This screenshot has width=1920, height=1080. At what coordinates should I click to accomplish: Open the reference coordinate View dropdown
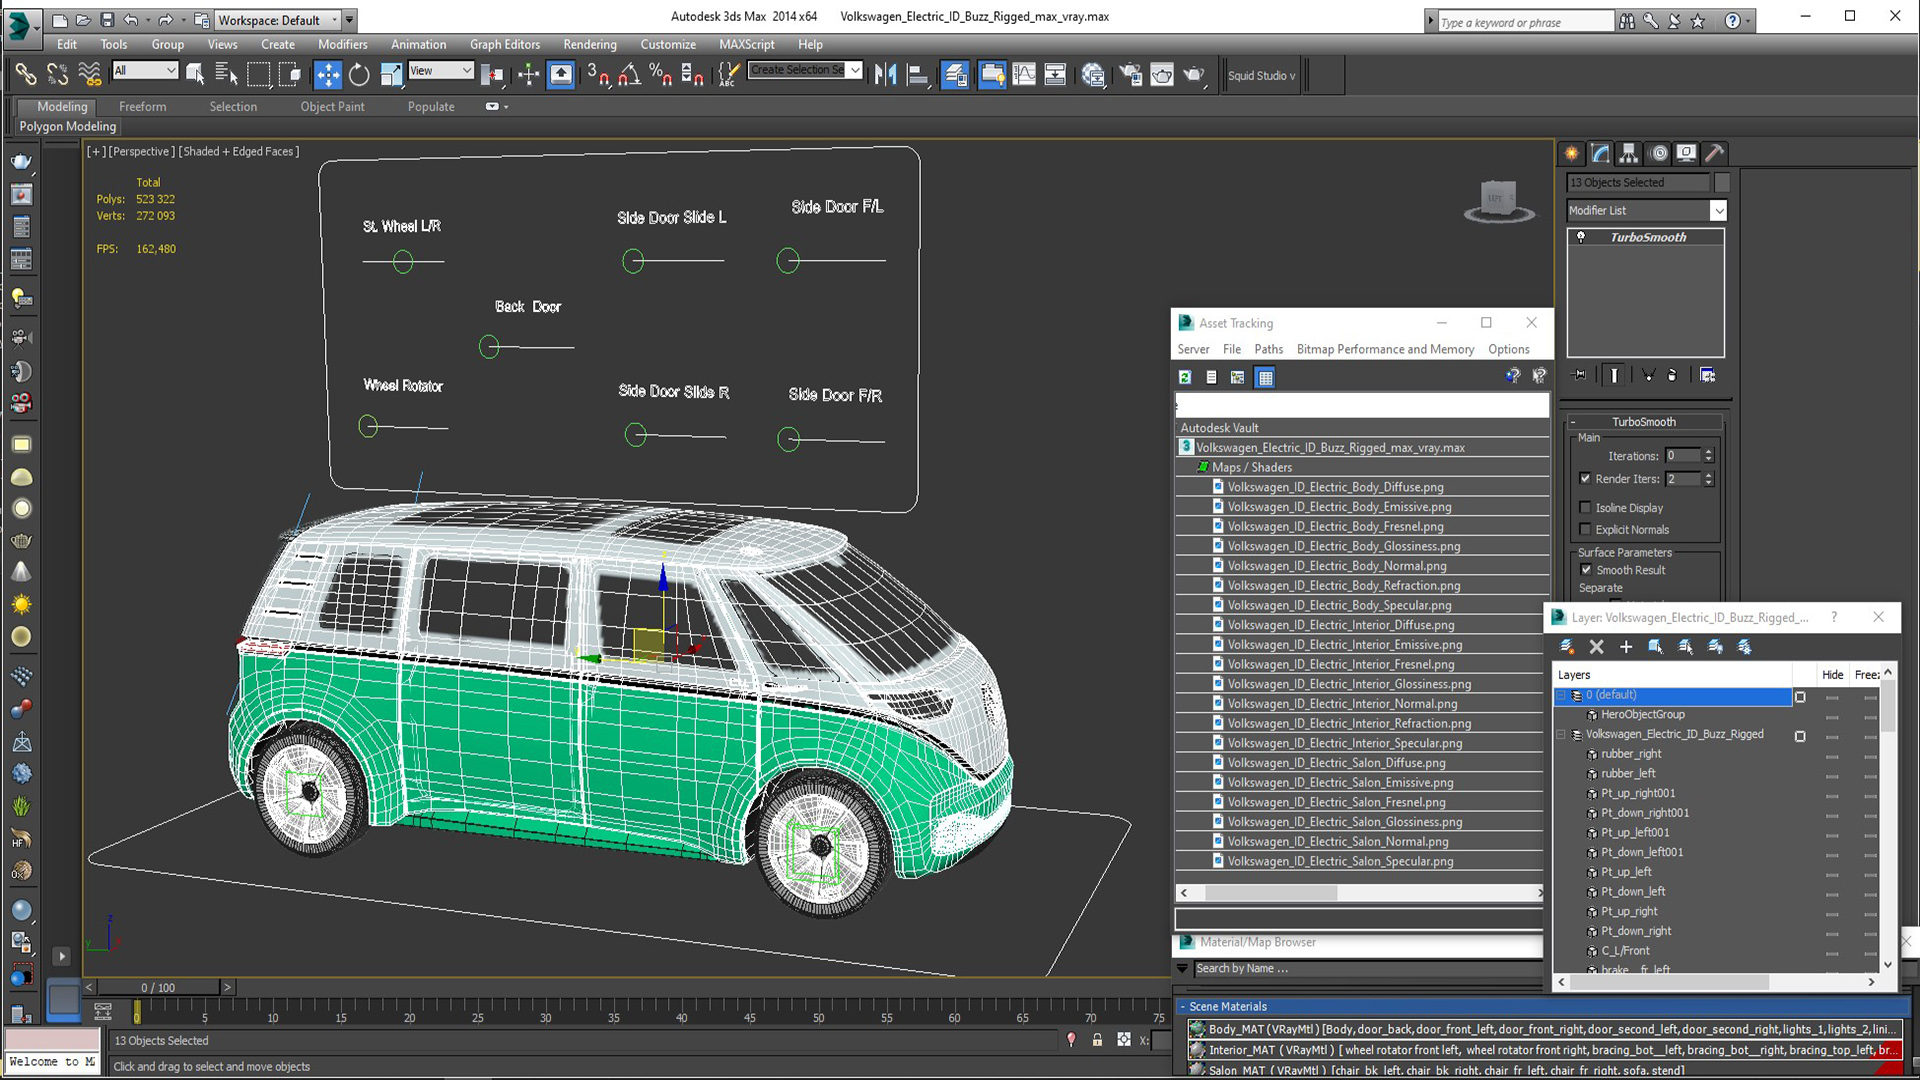pos(466,70)
